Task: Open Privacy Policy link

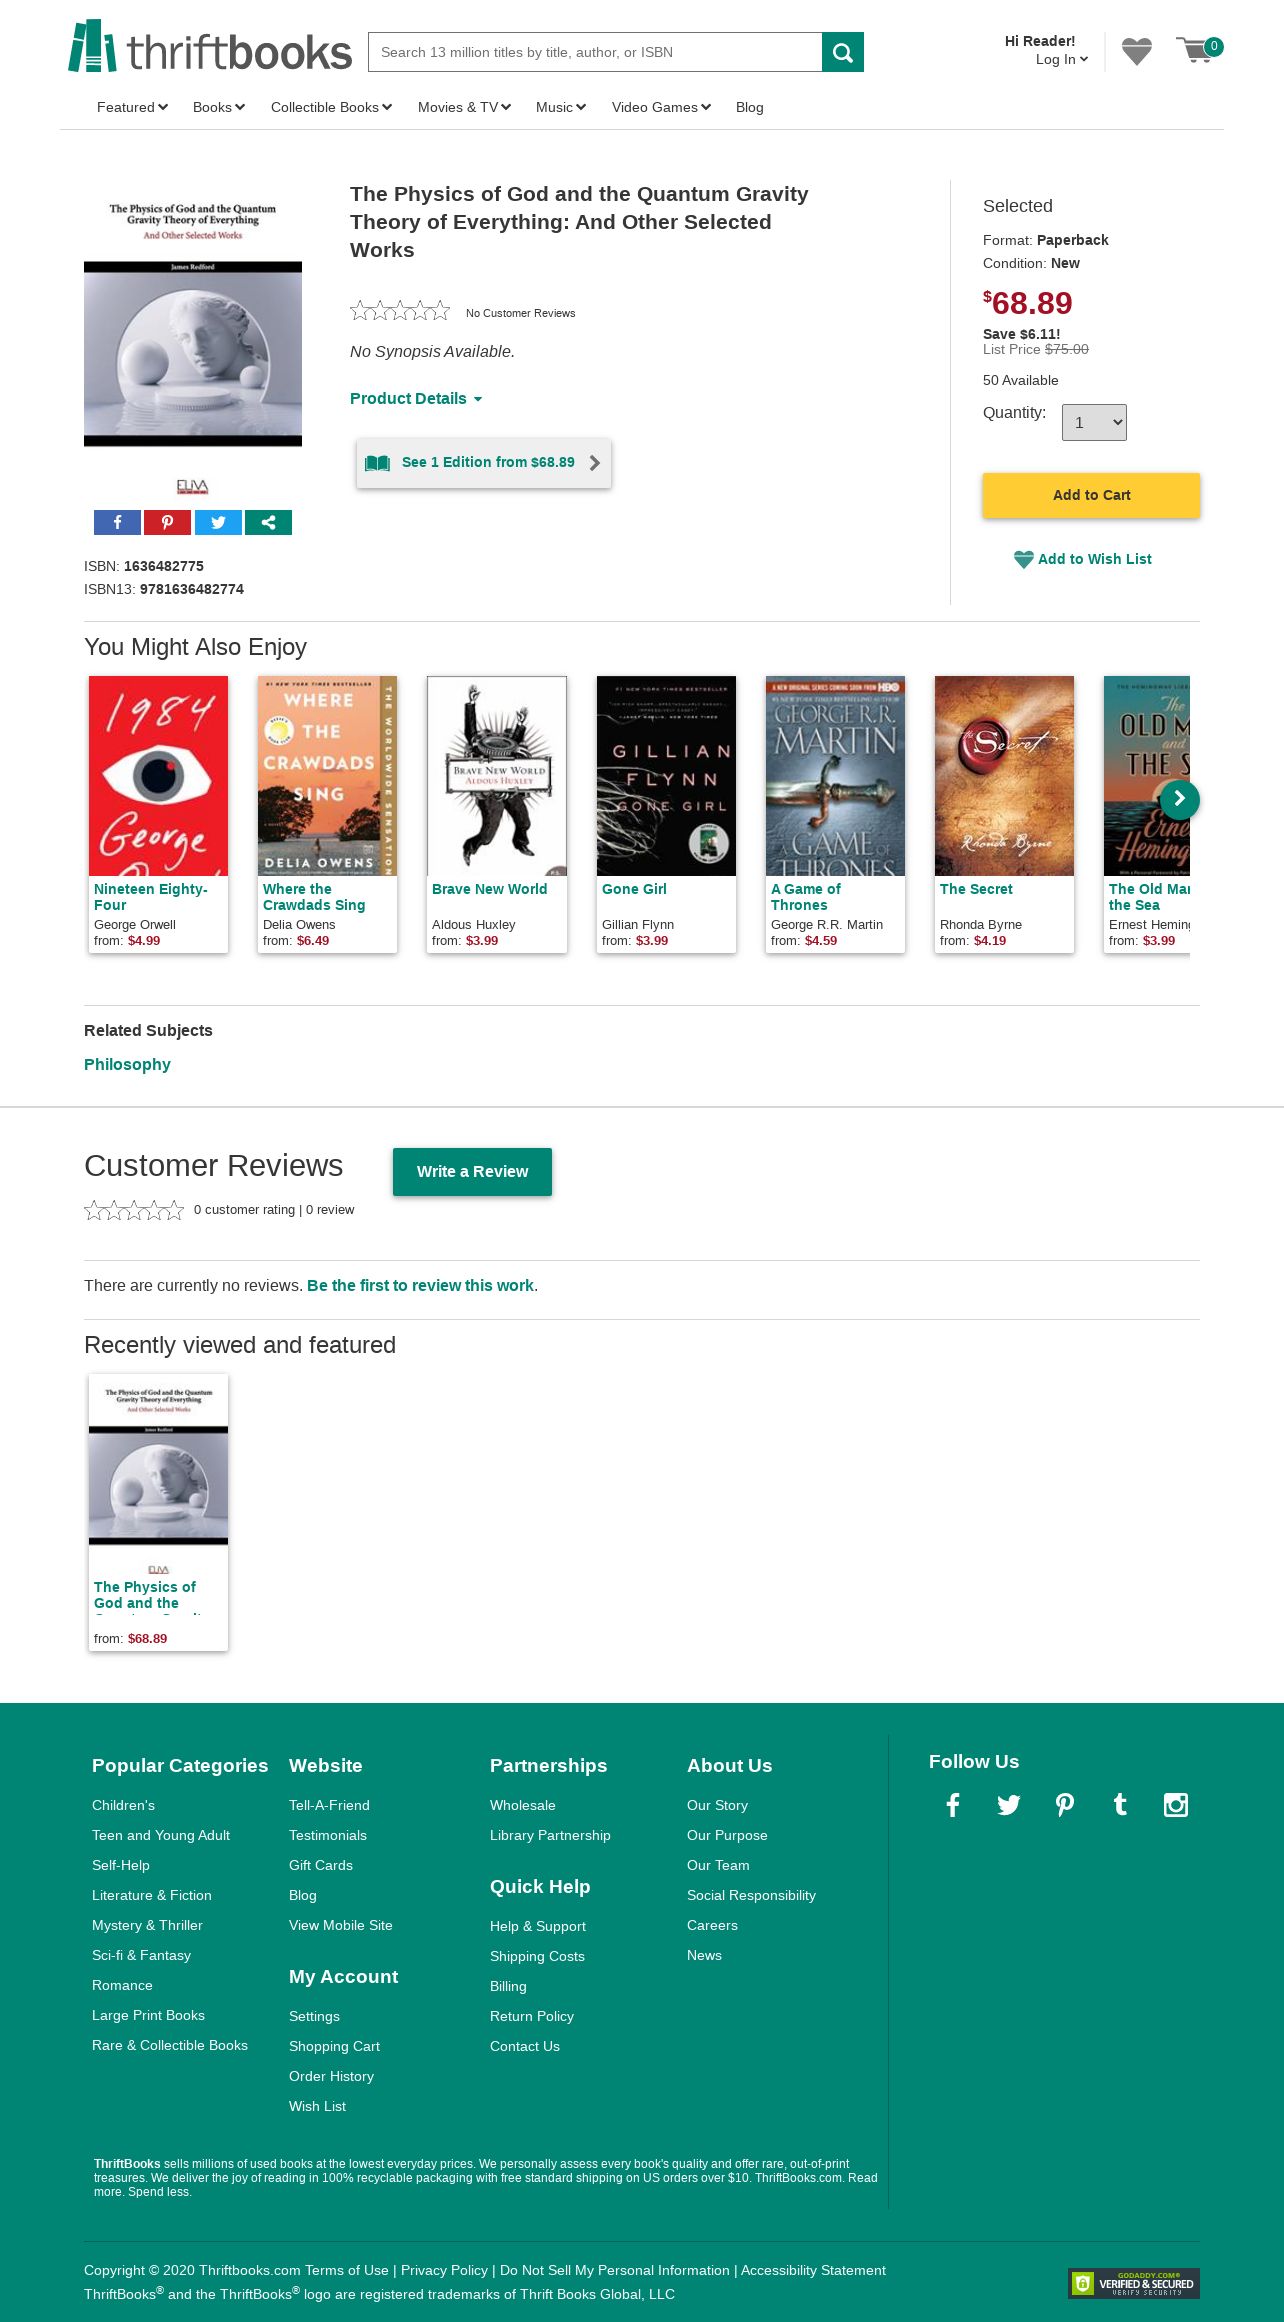Action: tap(444, 2270)
